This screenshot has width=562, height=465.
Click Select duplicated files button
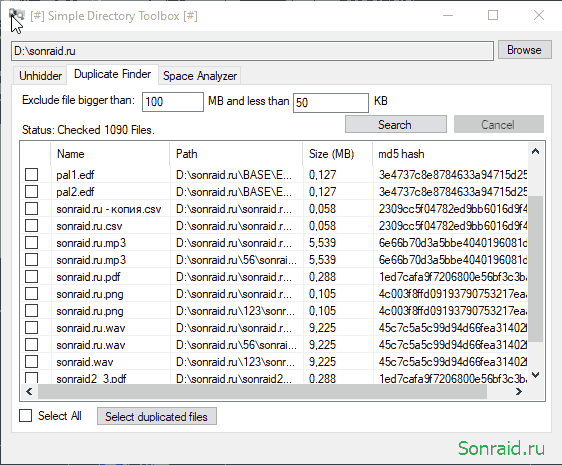[157, 416]
